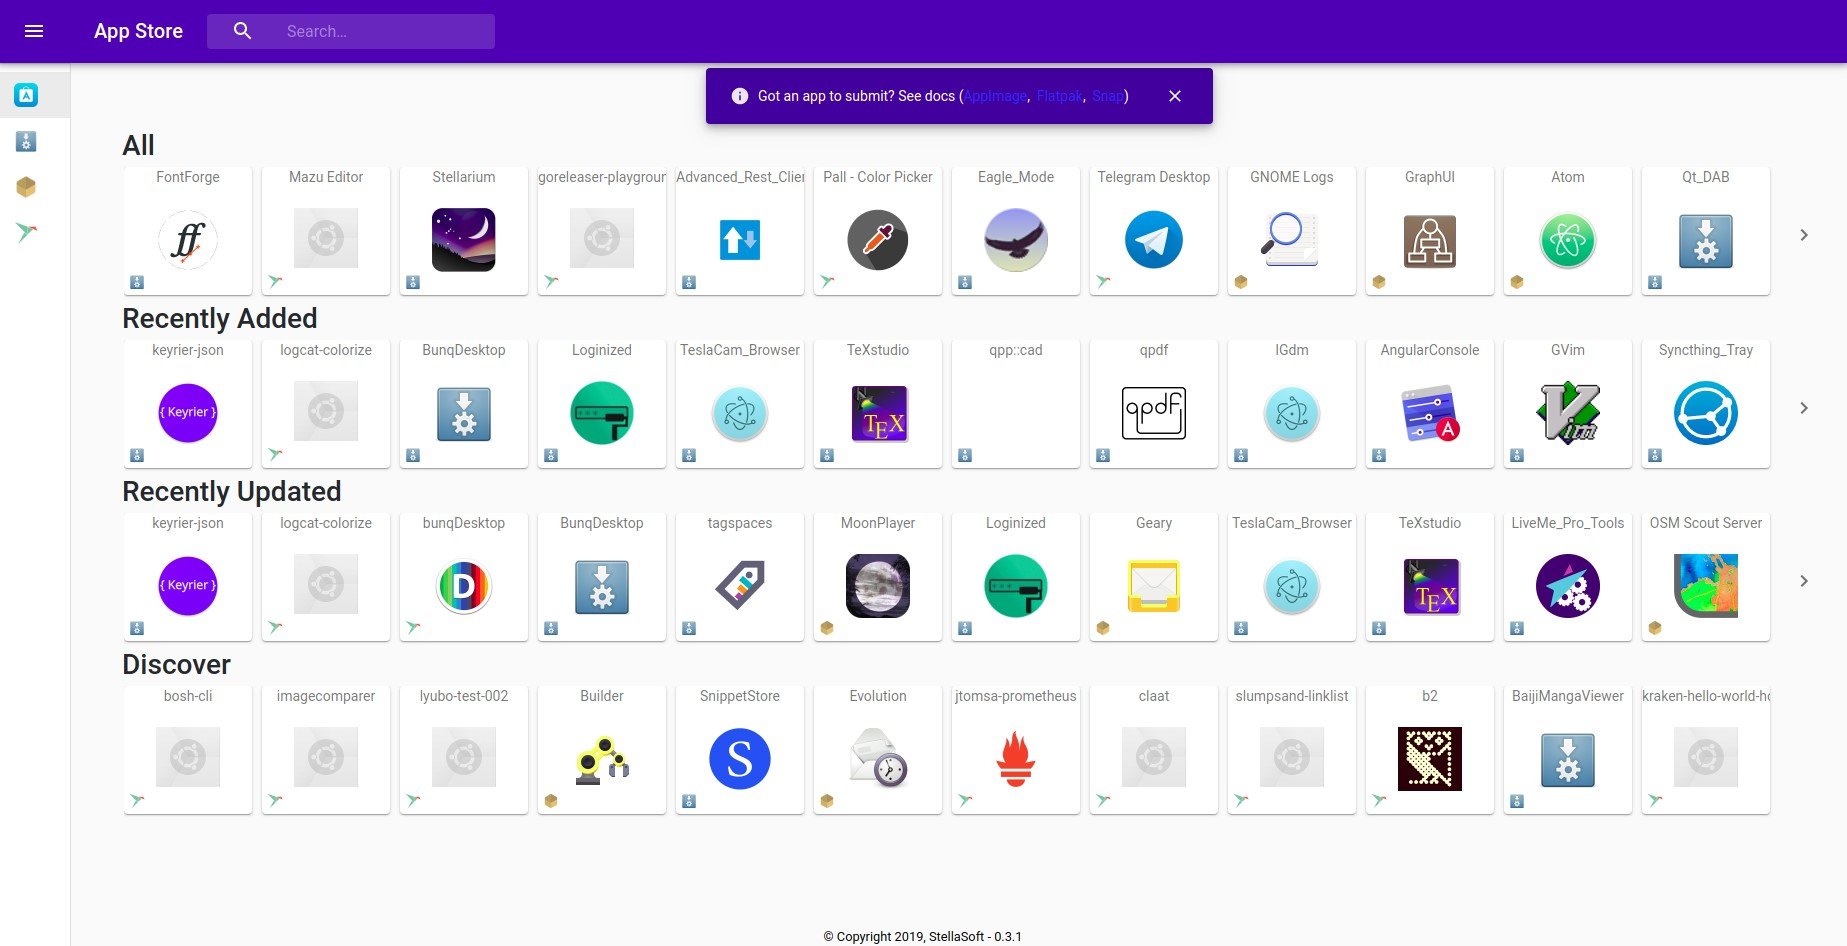
Task: Open the Syncthing_Tray app card
Action: [1705, 404]
